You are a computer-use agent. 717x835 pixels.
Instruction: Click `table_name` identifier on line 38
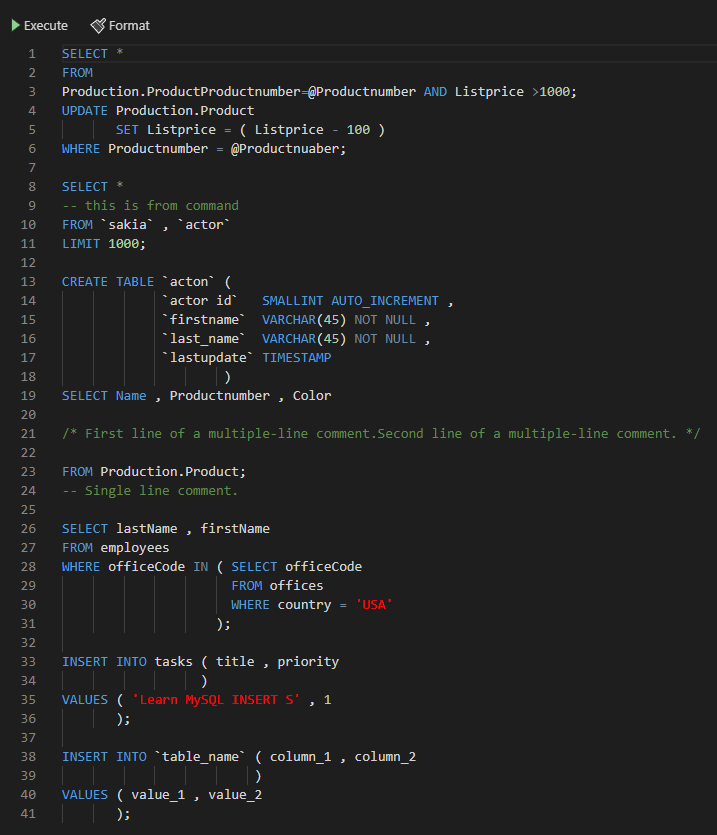click(x=200, y=757)
